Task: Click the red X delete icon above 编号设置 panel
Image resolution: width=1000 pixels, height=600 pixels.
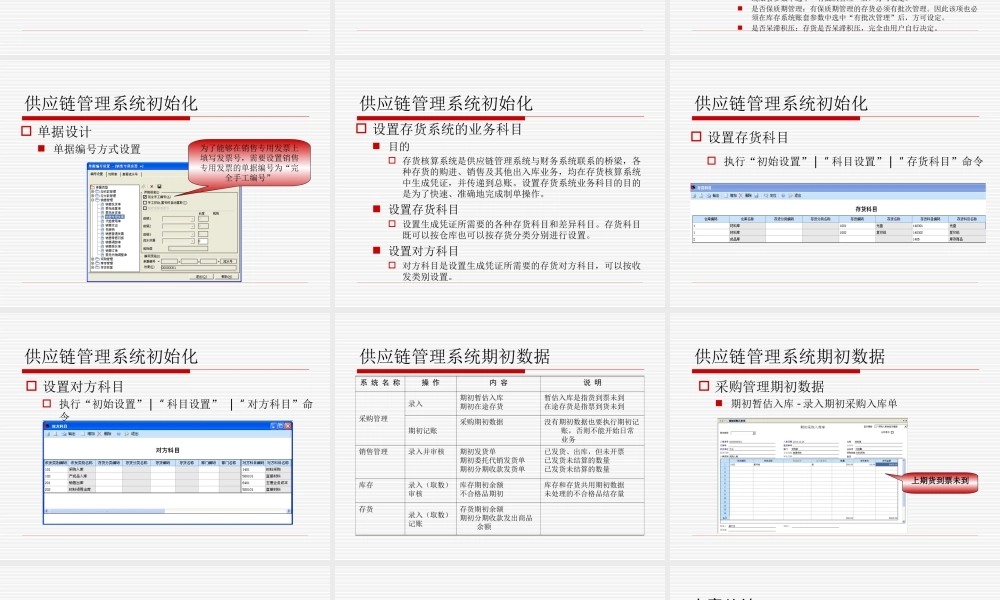Action: click(x=152, y=185)
